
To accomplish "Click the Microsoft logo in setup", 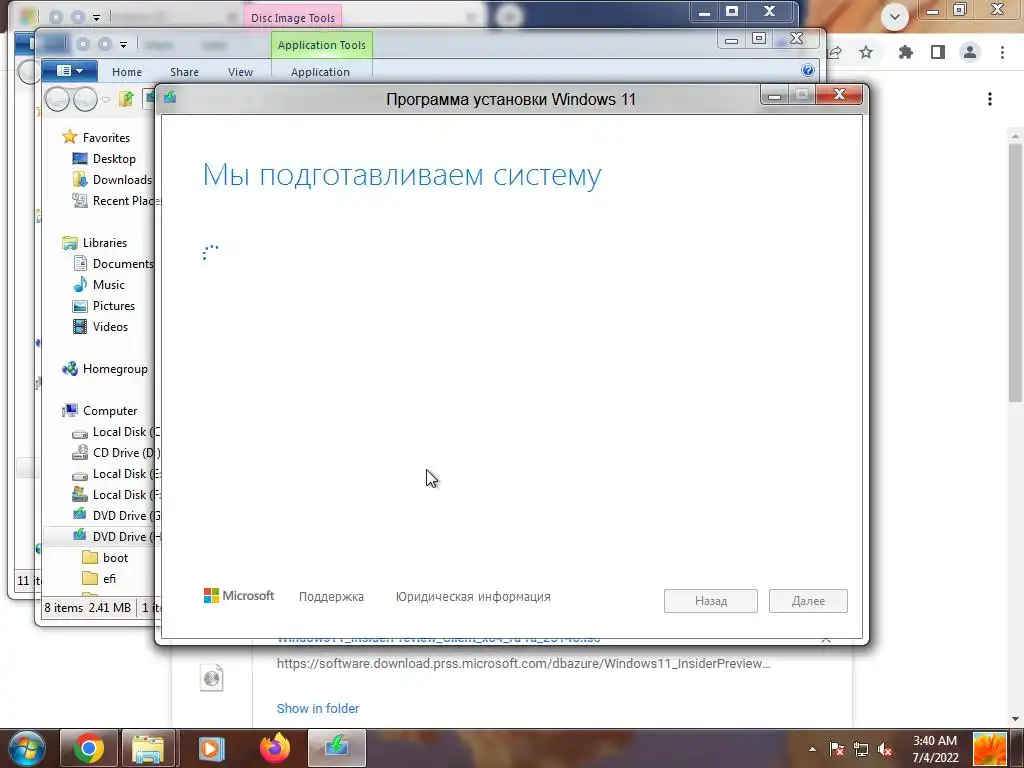I will tap(238, 596).
